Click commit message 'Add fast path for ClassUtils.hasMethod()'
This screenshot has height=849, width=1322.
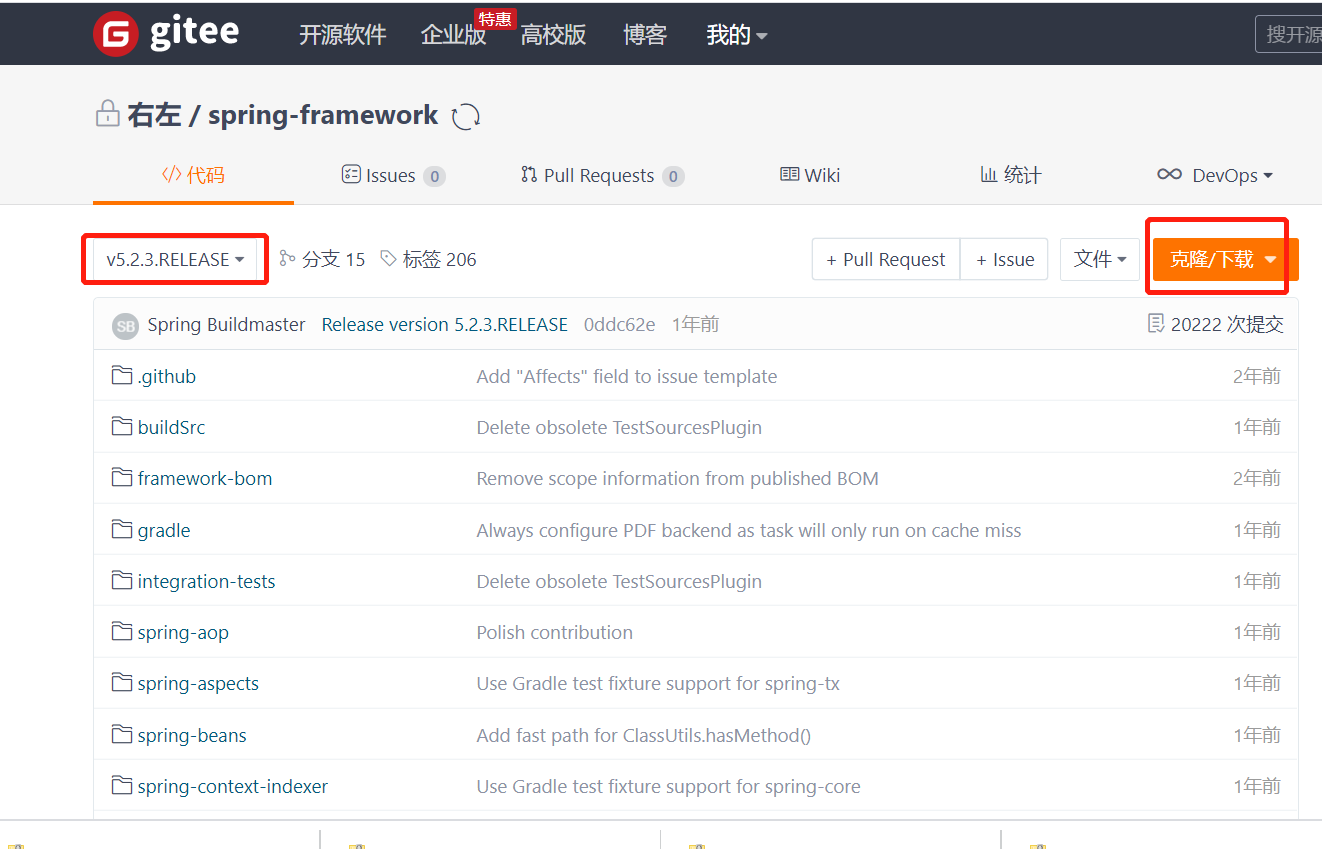644,735
